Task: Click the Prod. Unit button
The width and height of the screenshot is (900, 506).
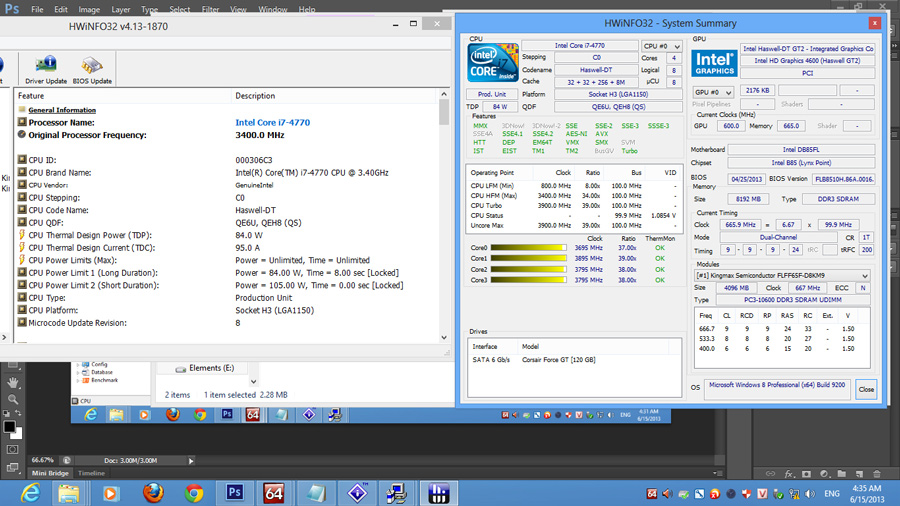Action: pos(492,94)
